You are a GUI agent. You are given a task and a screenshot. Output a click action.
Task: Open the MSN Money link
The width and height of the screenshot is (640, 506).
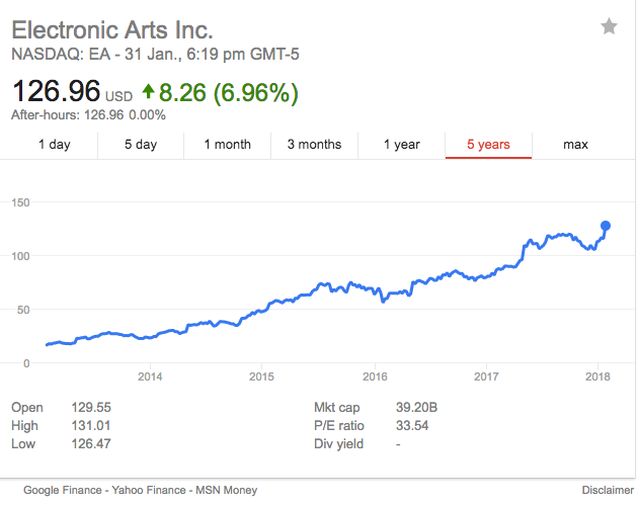pos(224,490)
